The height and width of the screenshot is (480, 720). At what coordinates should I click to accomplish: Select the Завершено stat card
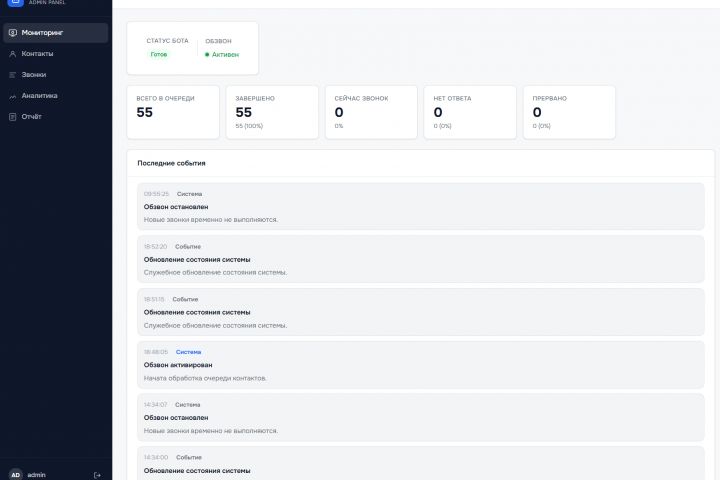270,112
